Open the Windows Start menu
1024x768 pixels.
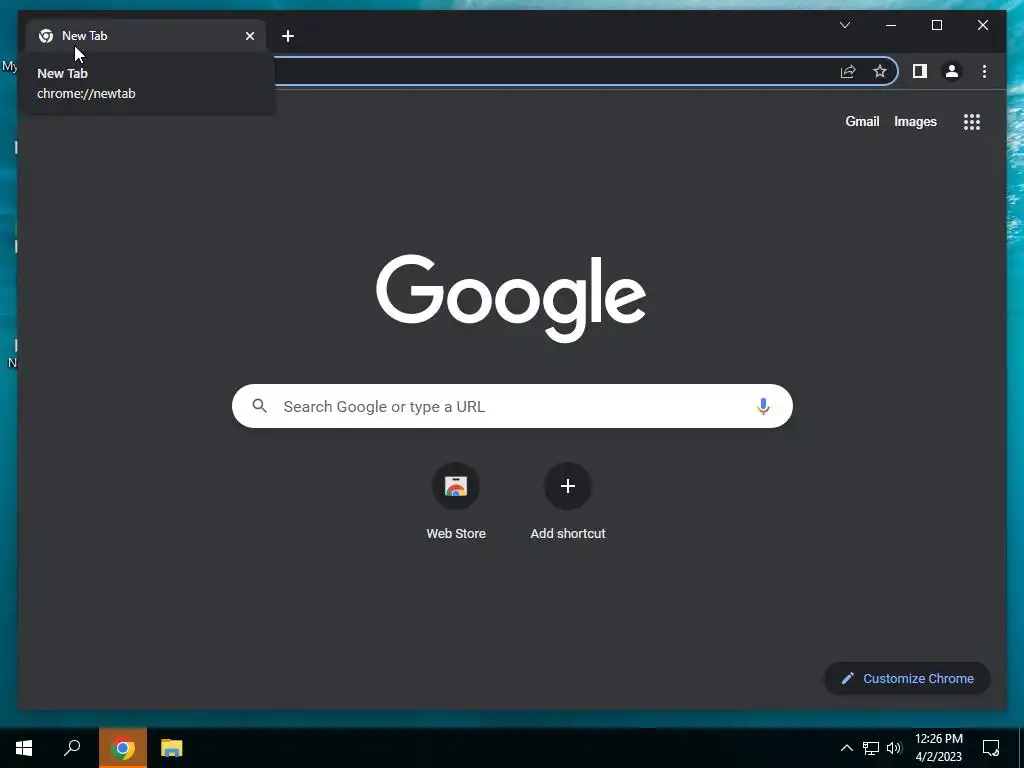(x=24, y=748)
